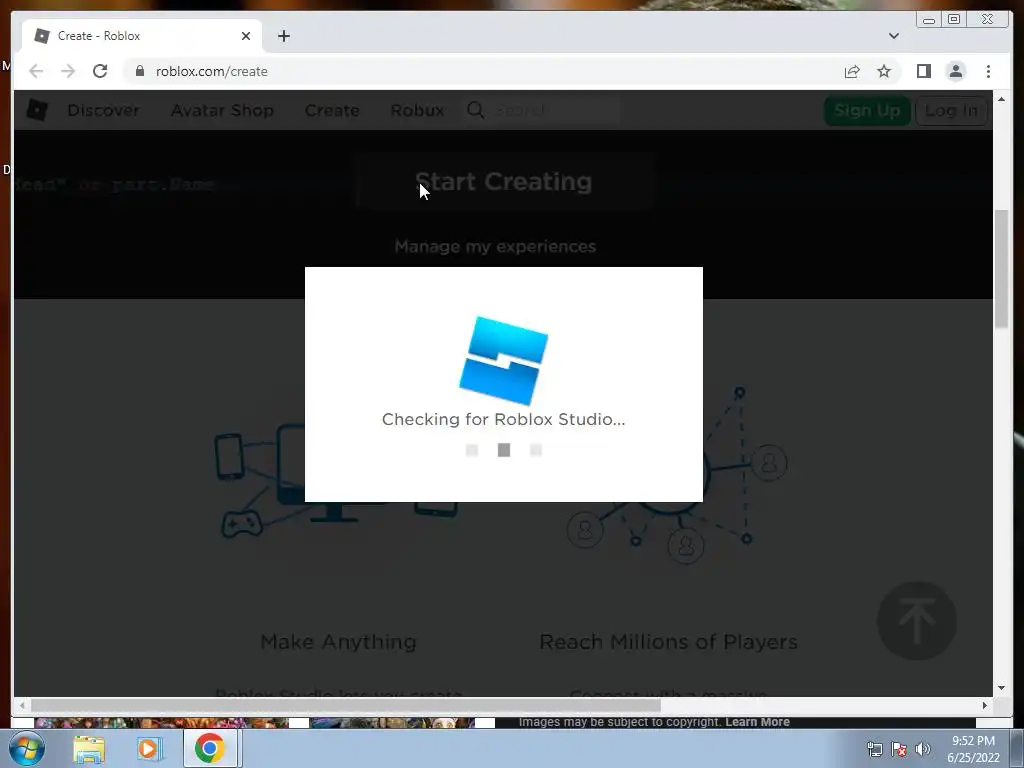
Task: Minimize the Chrome window
Action: pyautogui.click(x=929, y=20)
